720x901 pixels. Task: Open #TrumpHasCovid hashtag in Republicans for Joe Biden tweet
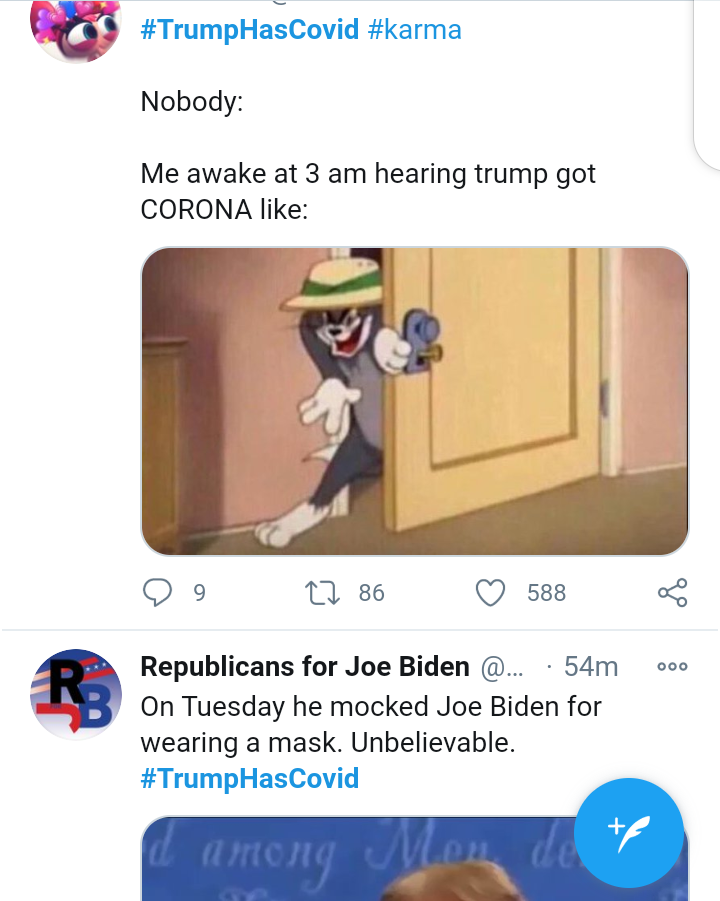click(x=250, y=779)
